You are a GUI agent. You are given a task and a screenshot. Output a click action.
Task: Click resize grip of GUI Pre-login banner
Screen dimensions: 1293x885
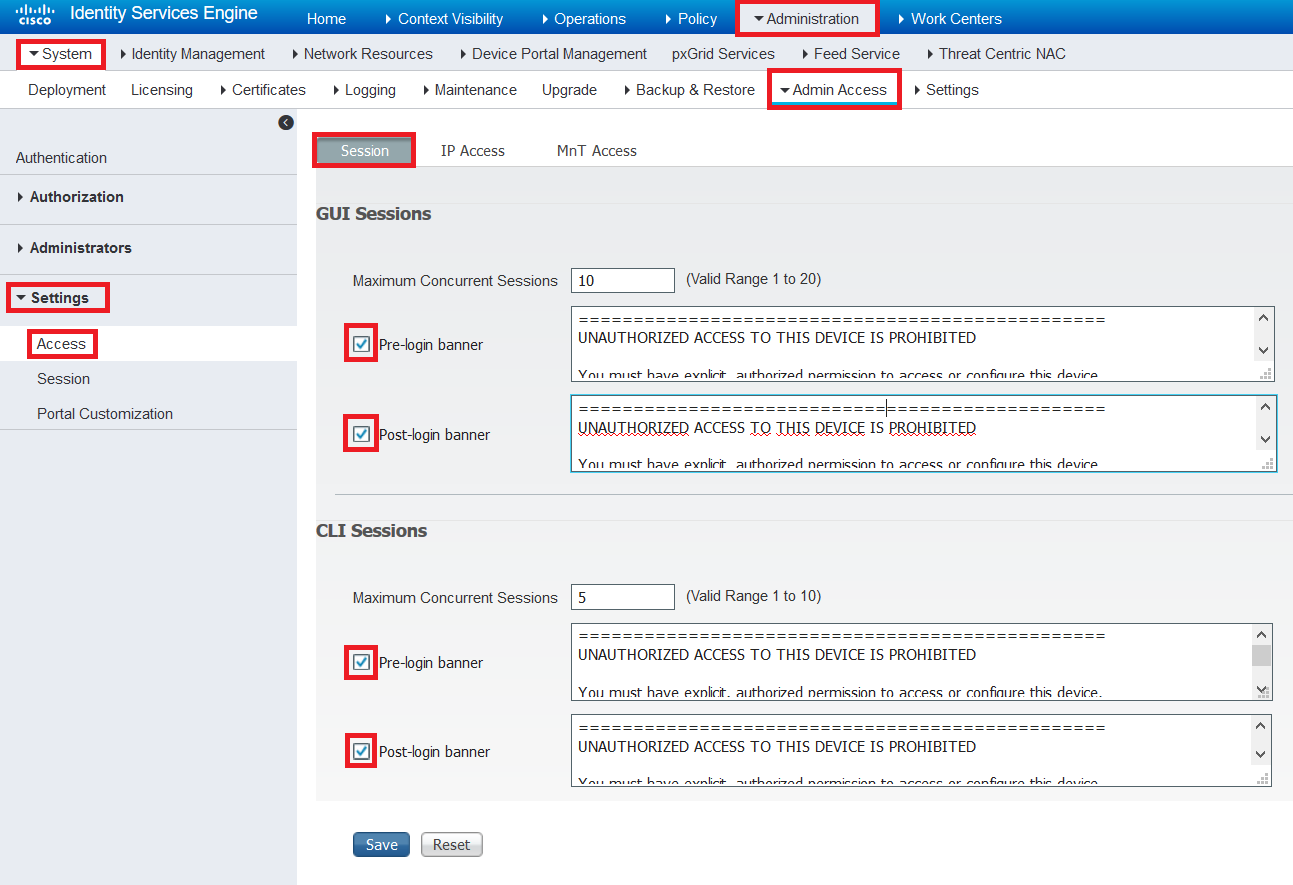1267,374
